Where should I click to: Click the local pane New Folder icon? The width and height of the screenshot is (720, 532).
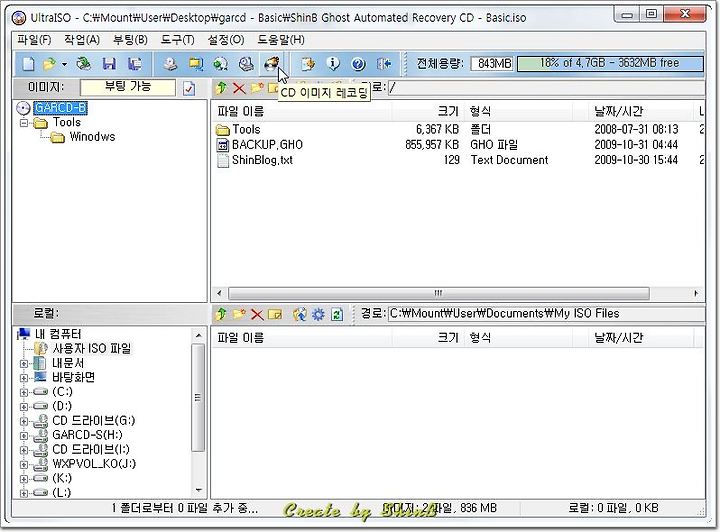[x=239, y=314]
